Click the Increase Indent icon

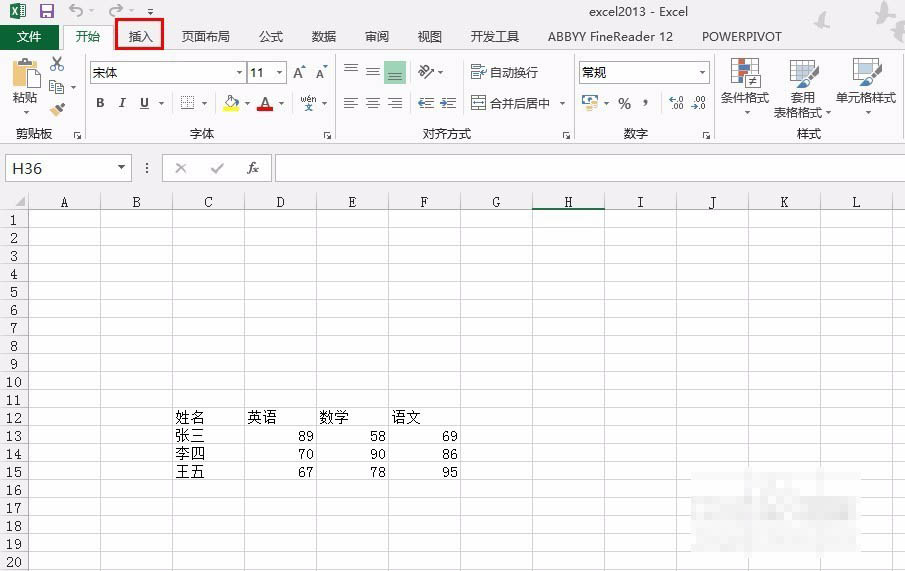pyautogui.click(x=449, y=103)
